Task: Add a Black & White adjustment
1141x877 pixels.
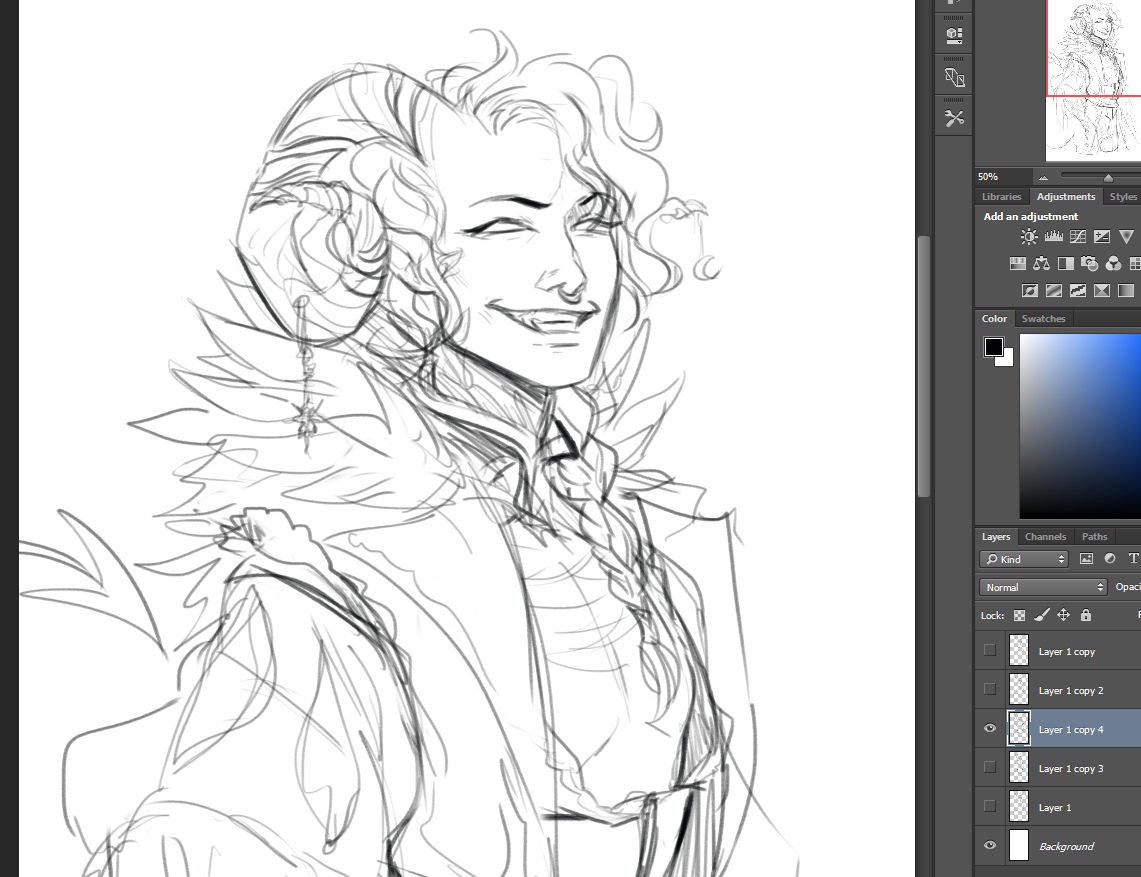Action: click(x=1065, y=263)
